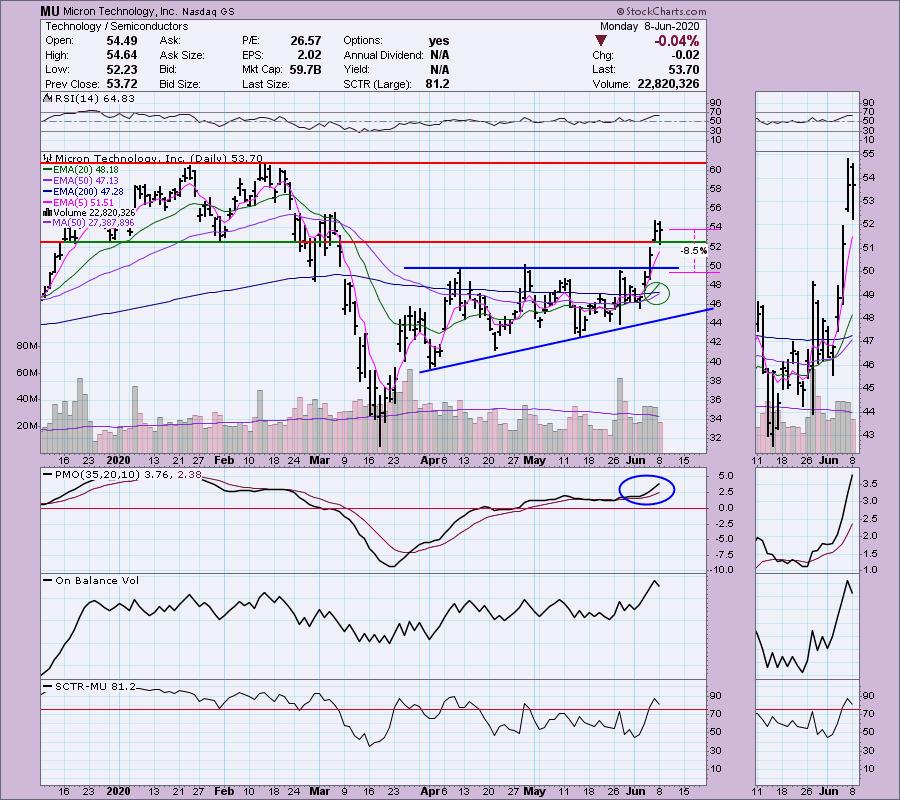Click the MU ticker symbol in header
This screenshot has height=800, width=900.
click(x=48, y=11)
